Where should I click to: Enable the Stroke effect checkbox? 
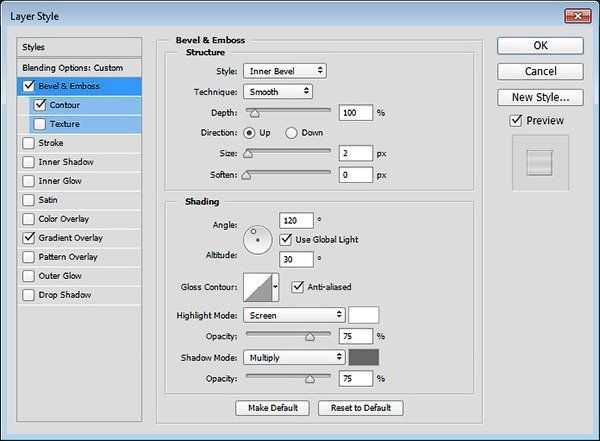pos(28,143)
